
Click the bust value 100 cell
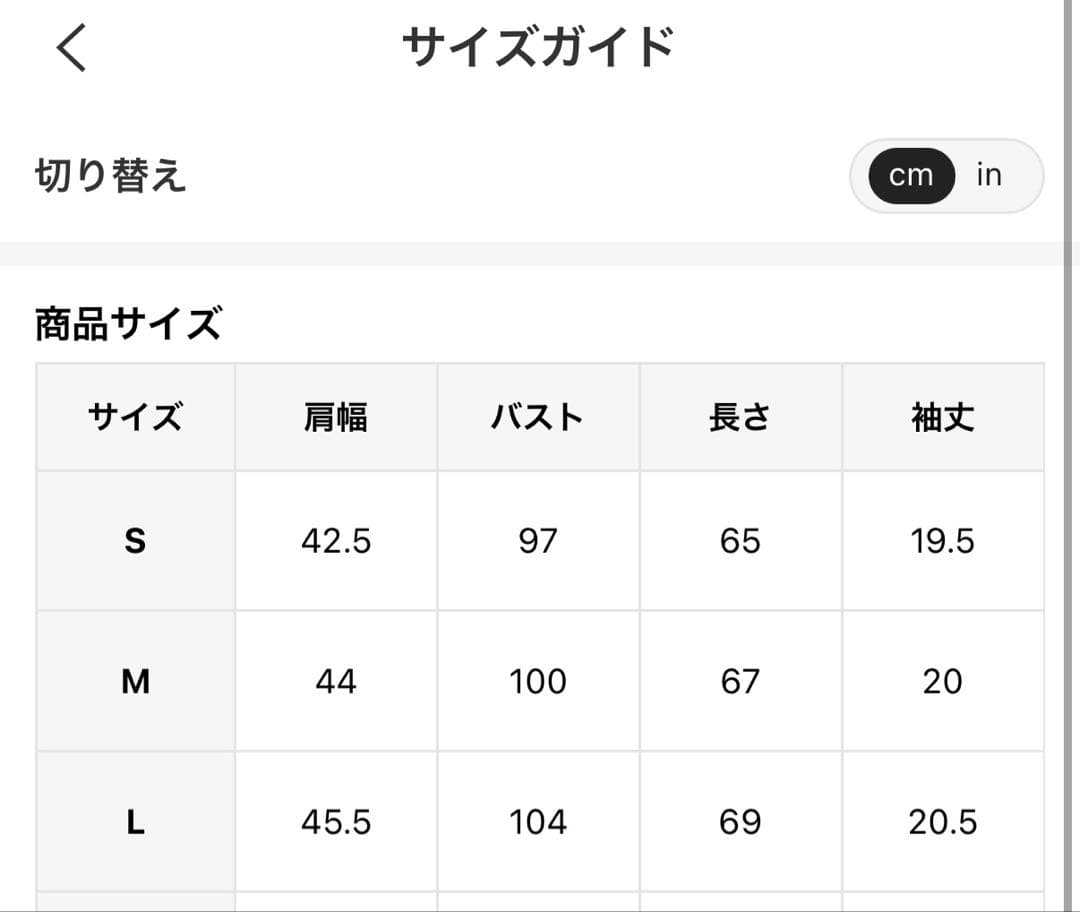pos(538,681)
